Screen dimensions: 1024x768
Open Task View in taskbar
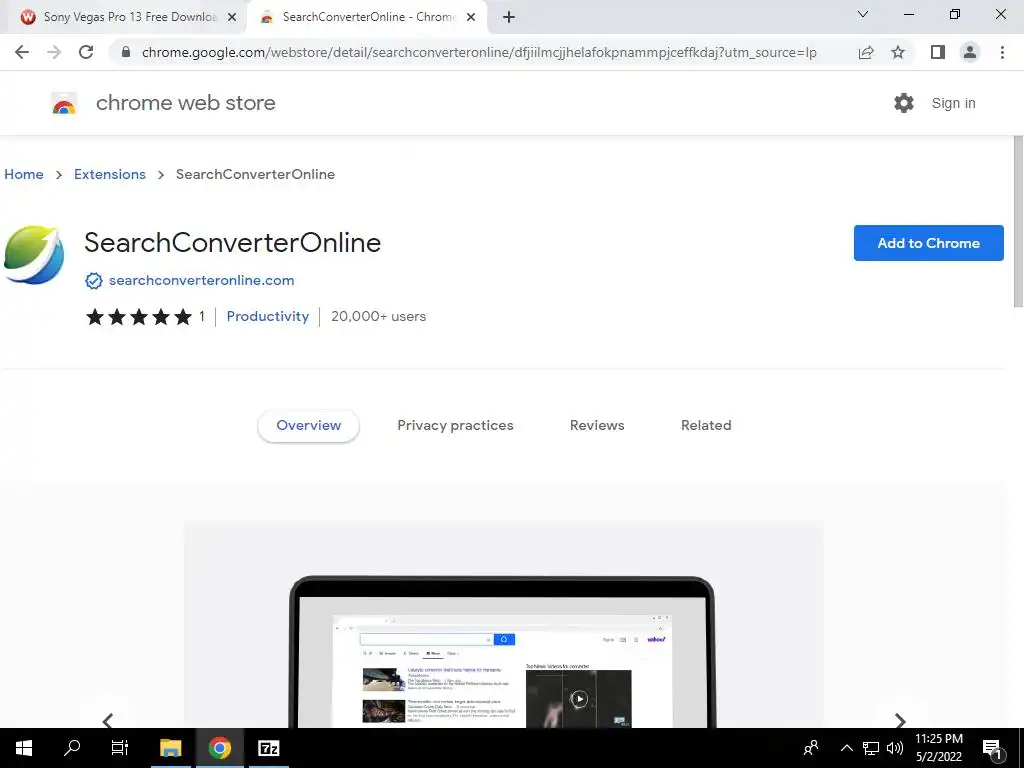coord(120,748)
